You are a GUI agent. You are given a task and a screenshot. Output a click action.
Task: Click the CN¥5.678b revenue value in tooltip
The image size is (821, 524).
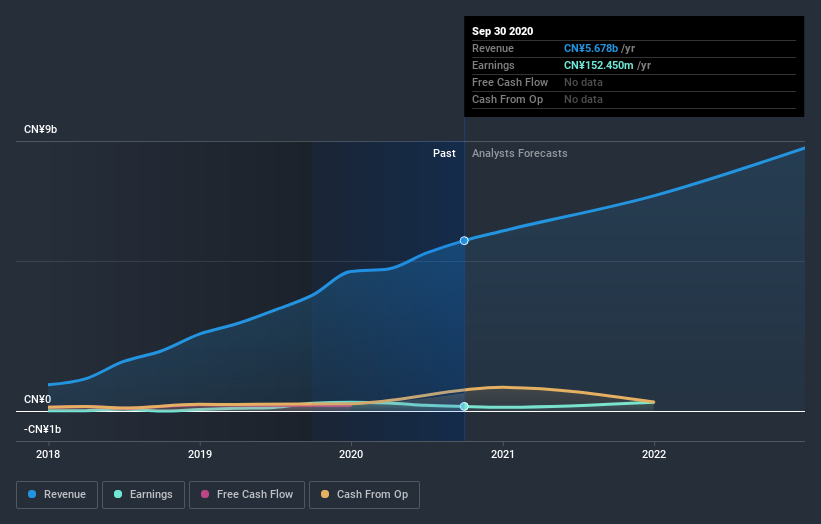[591, 48]
